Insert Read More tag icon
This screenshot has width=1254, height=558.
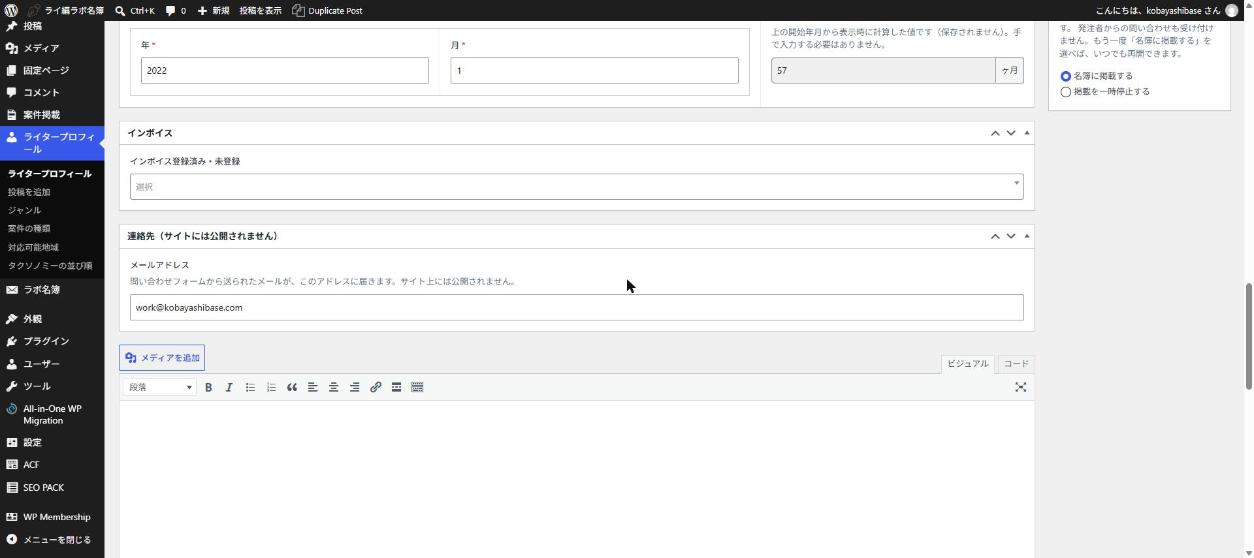click(x=397, y=387)
